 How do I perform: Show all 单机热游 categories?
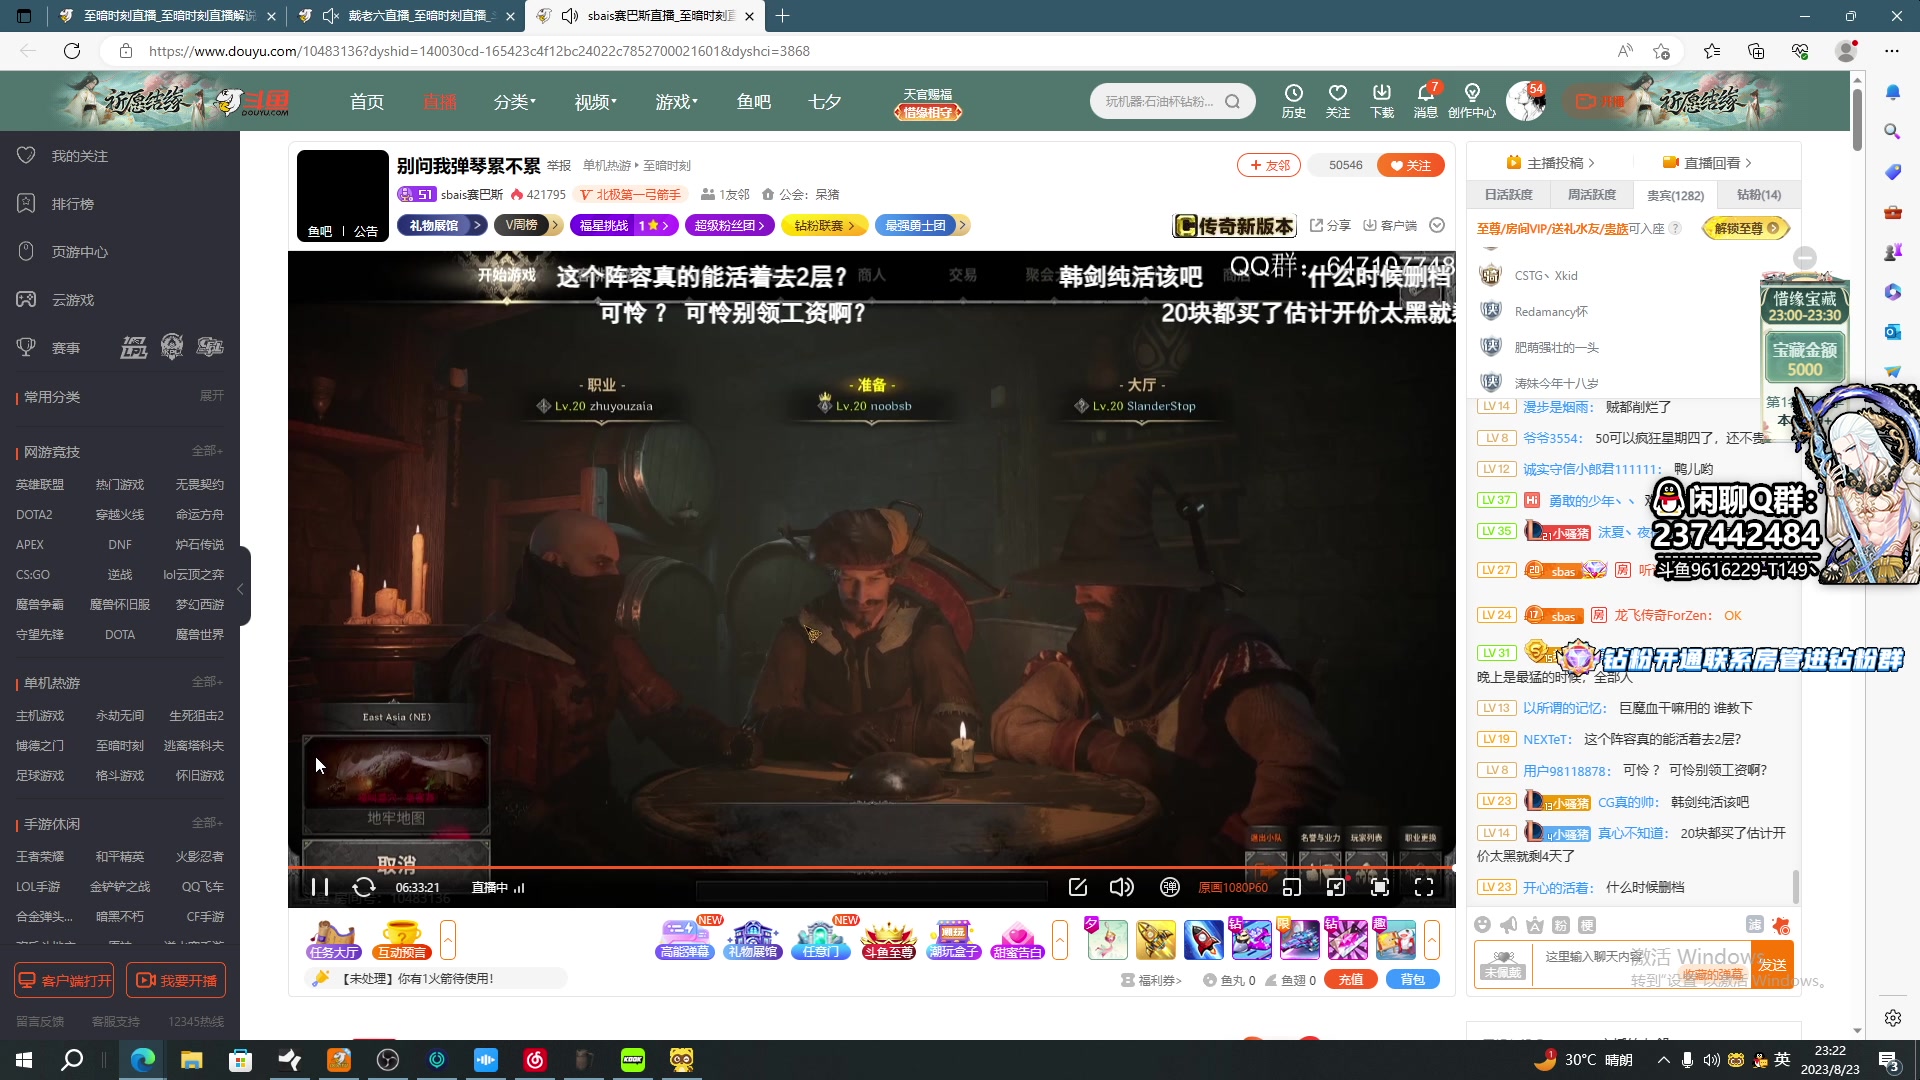(207, 682)
